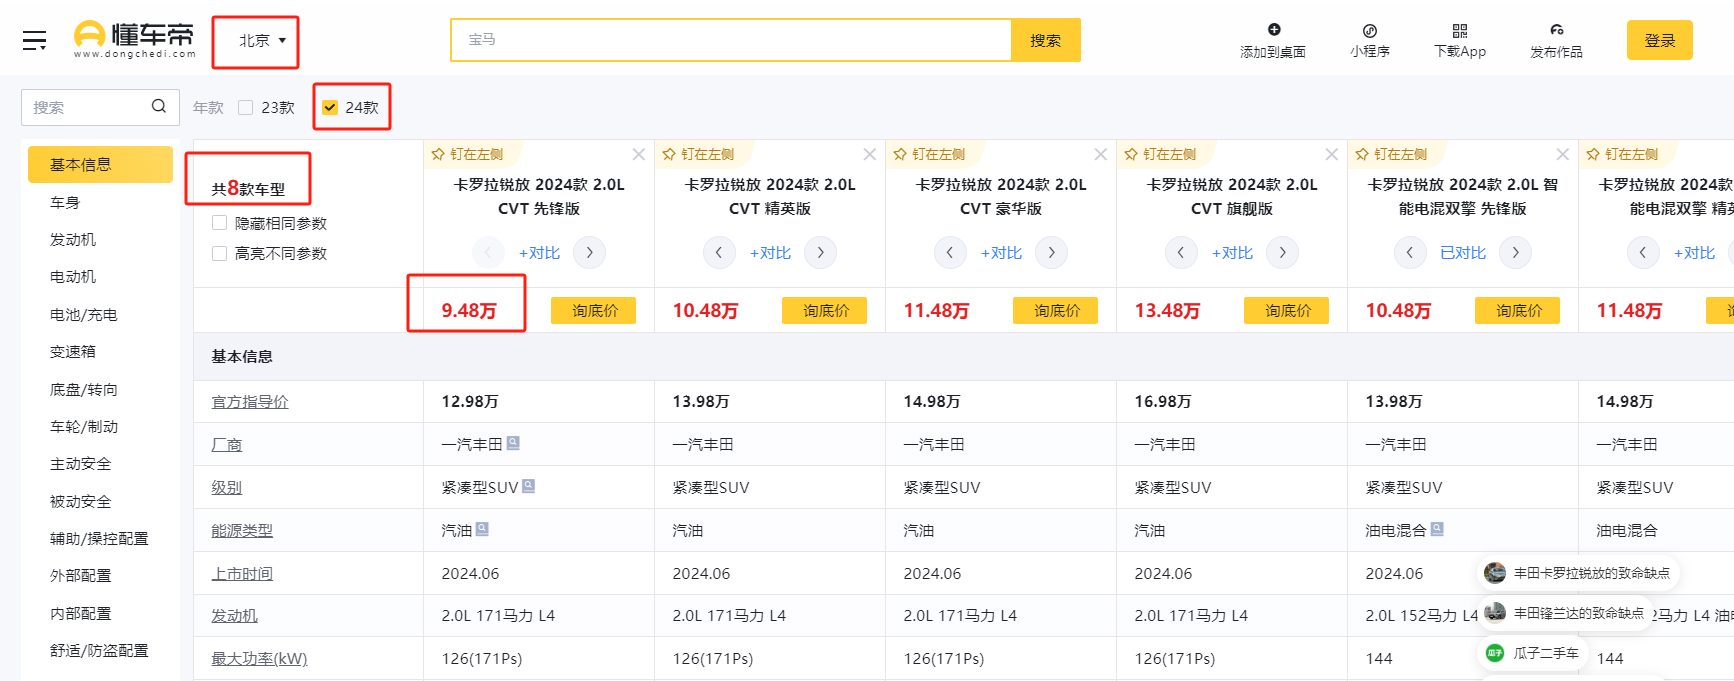Click the 发布作品 icon
The width and height of the screenshot is (1734, 681).
pyautogui.click(x=1557, y=30)
